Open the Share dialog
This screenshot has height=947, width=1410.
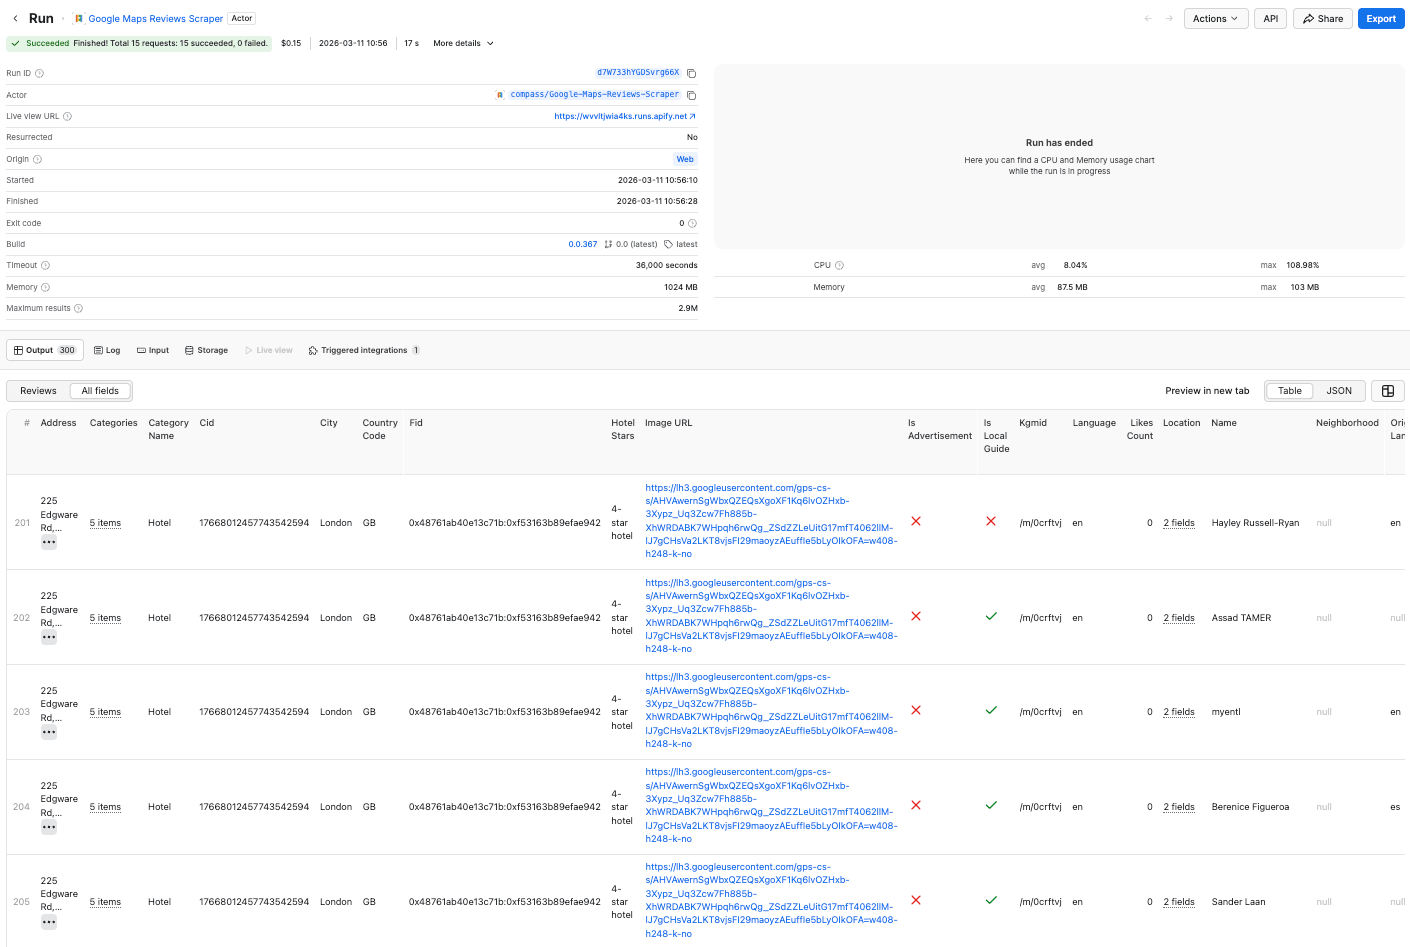click(1322, 18)
